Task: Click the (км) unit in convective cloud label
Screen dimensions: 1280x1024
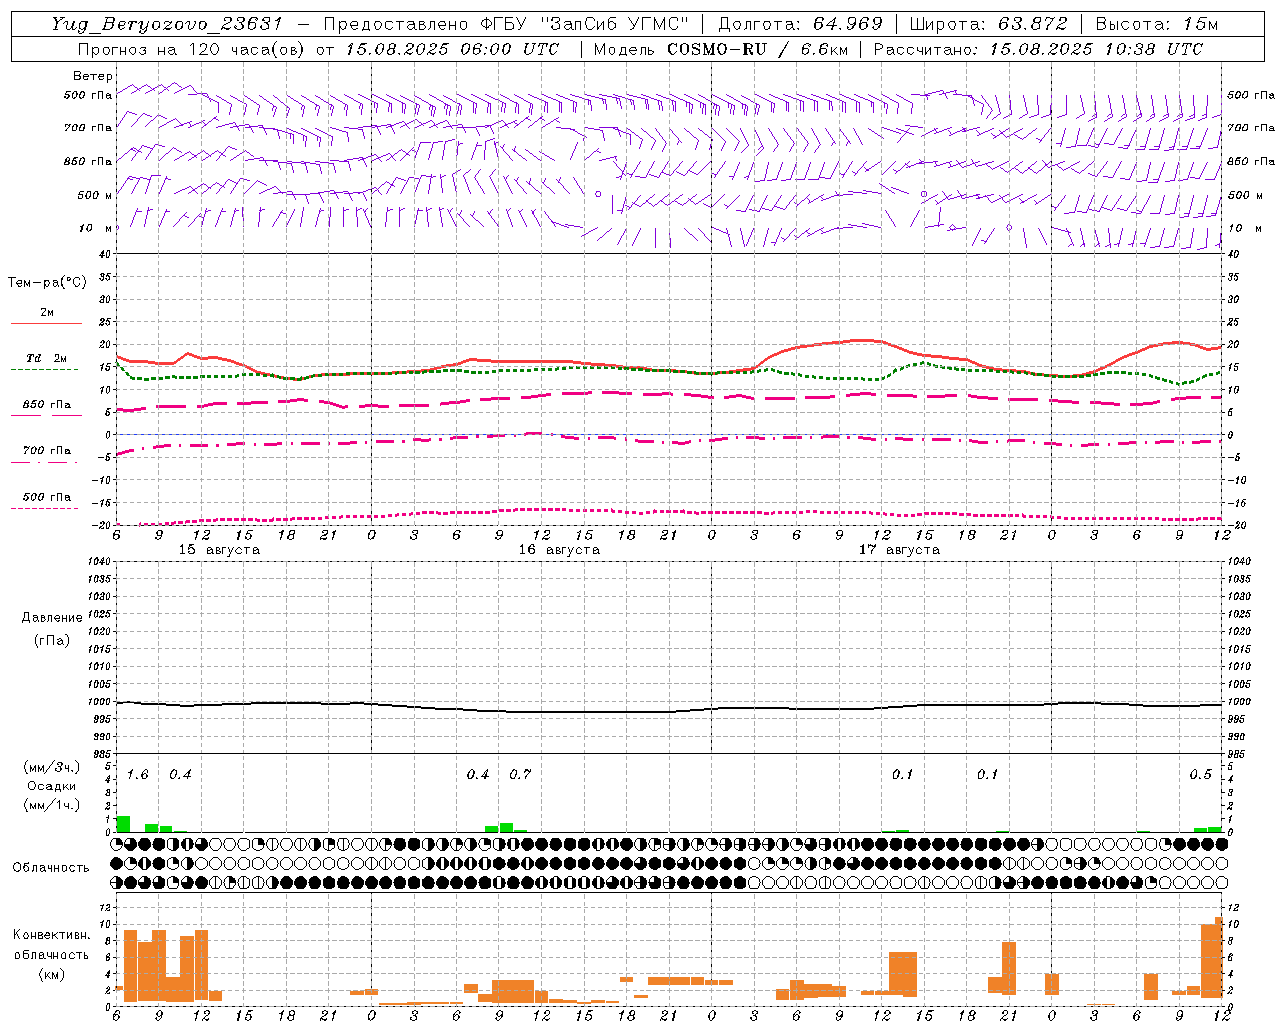Action: (52, 974)
